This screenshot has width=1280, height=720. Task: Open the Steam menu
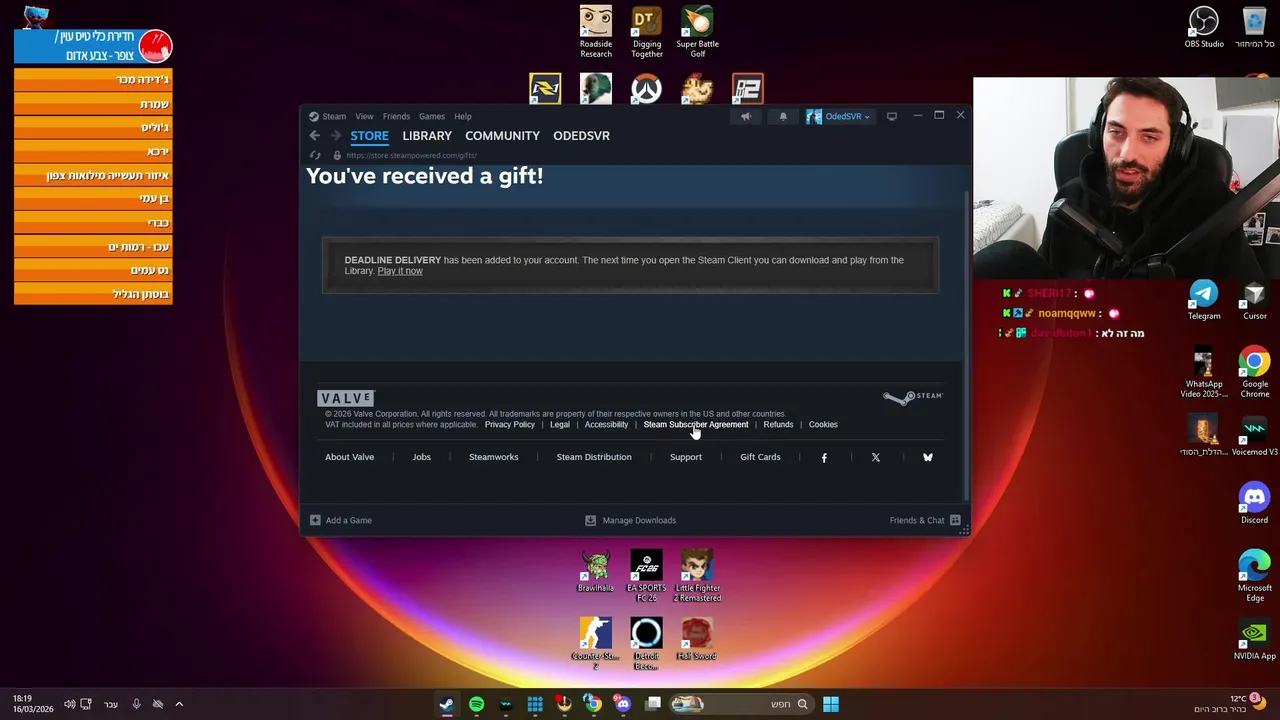pos(334,116)
